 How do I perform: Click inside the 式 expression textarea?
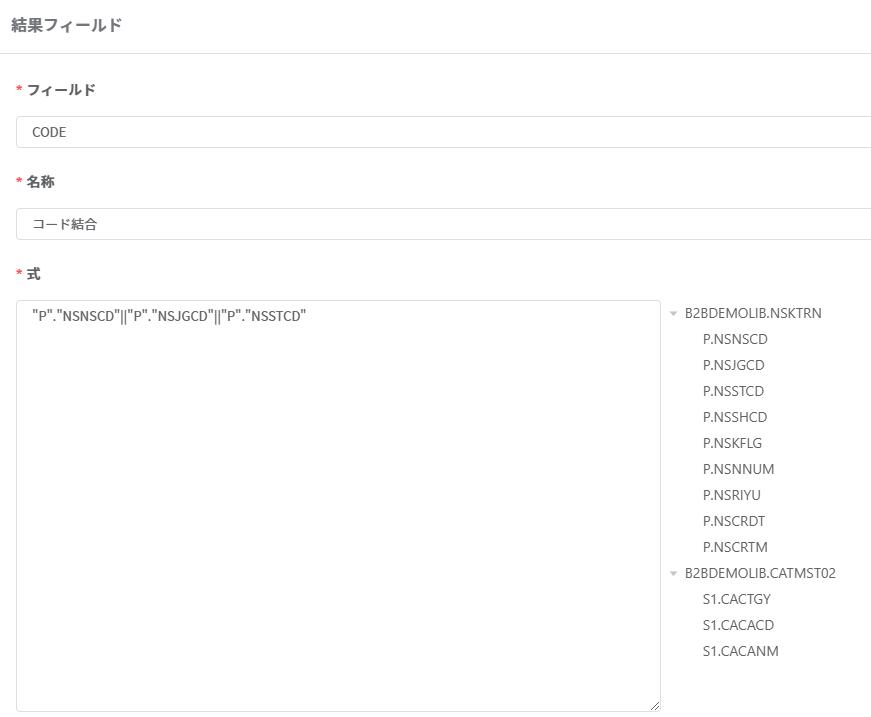[x=338, y=506]
